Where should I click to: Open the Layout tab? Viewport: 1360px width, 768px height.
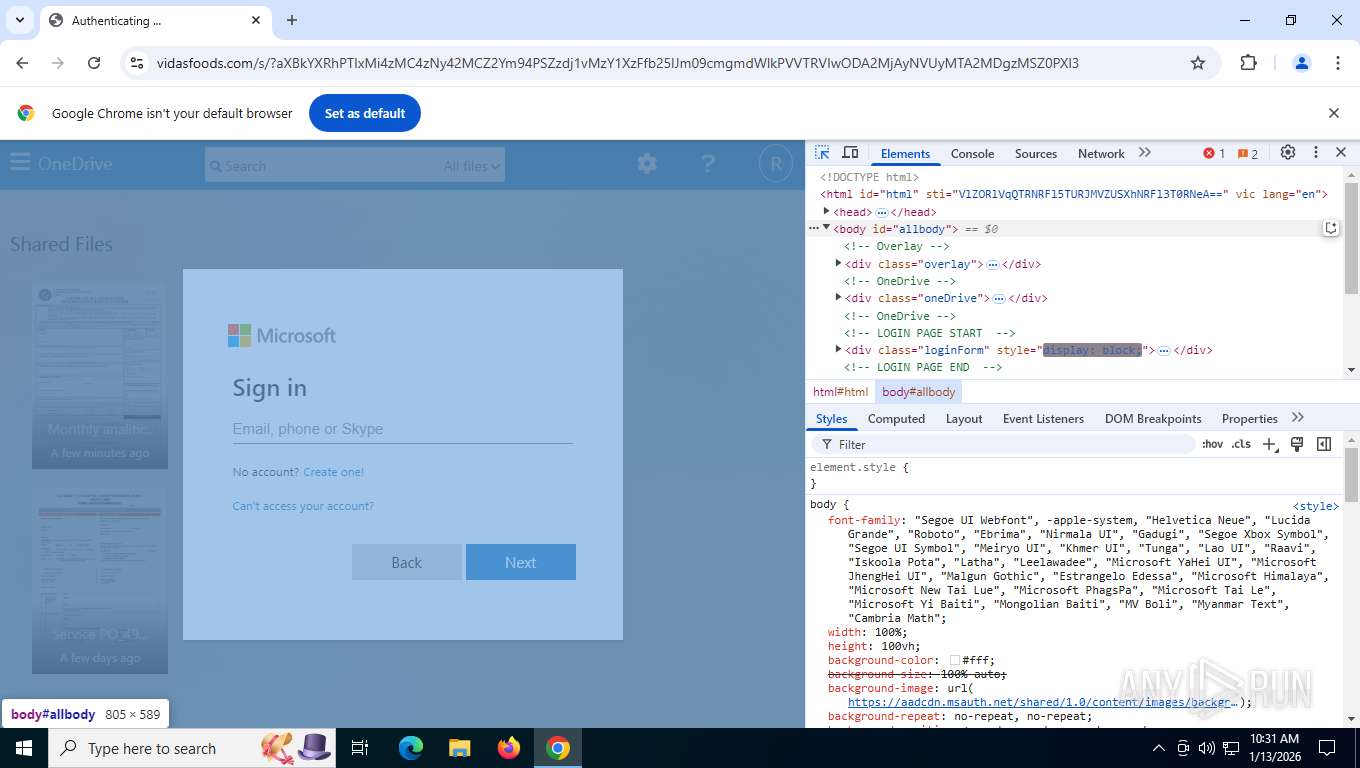[x=964, y=419]
